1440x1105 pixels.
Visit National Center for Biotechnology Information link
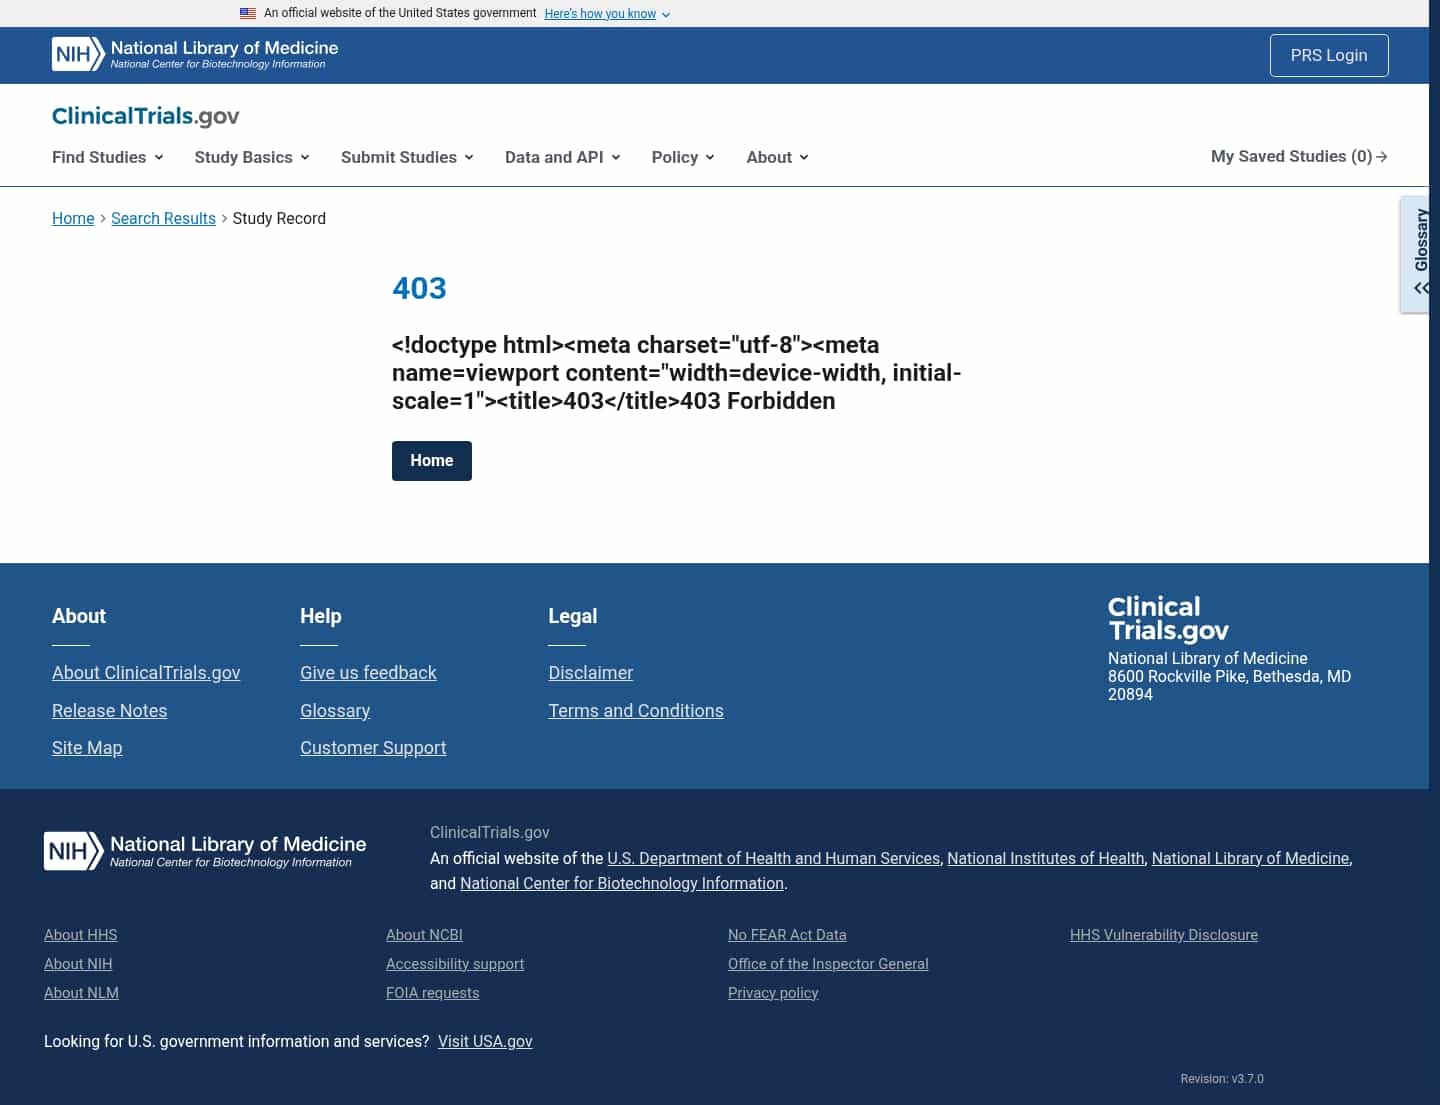click(x=622, y=883)
